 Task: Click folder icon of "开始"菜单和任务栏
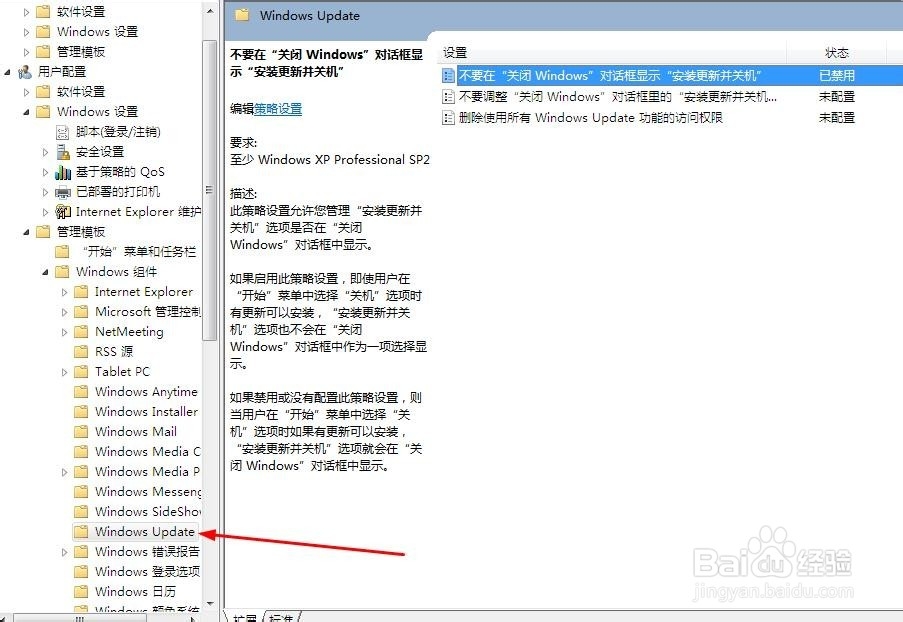pos(62,252)
